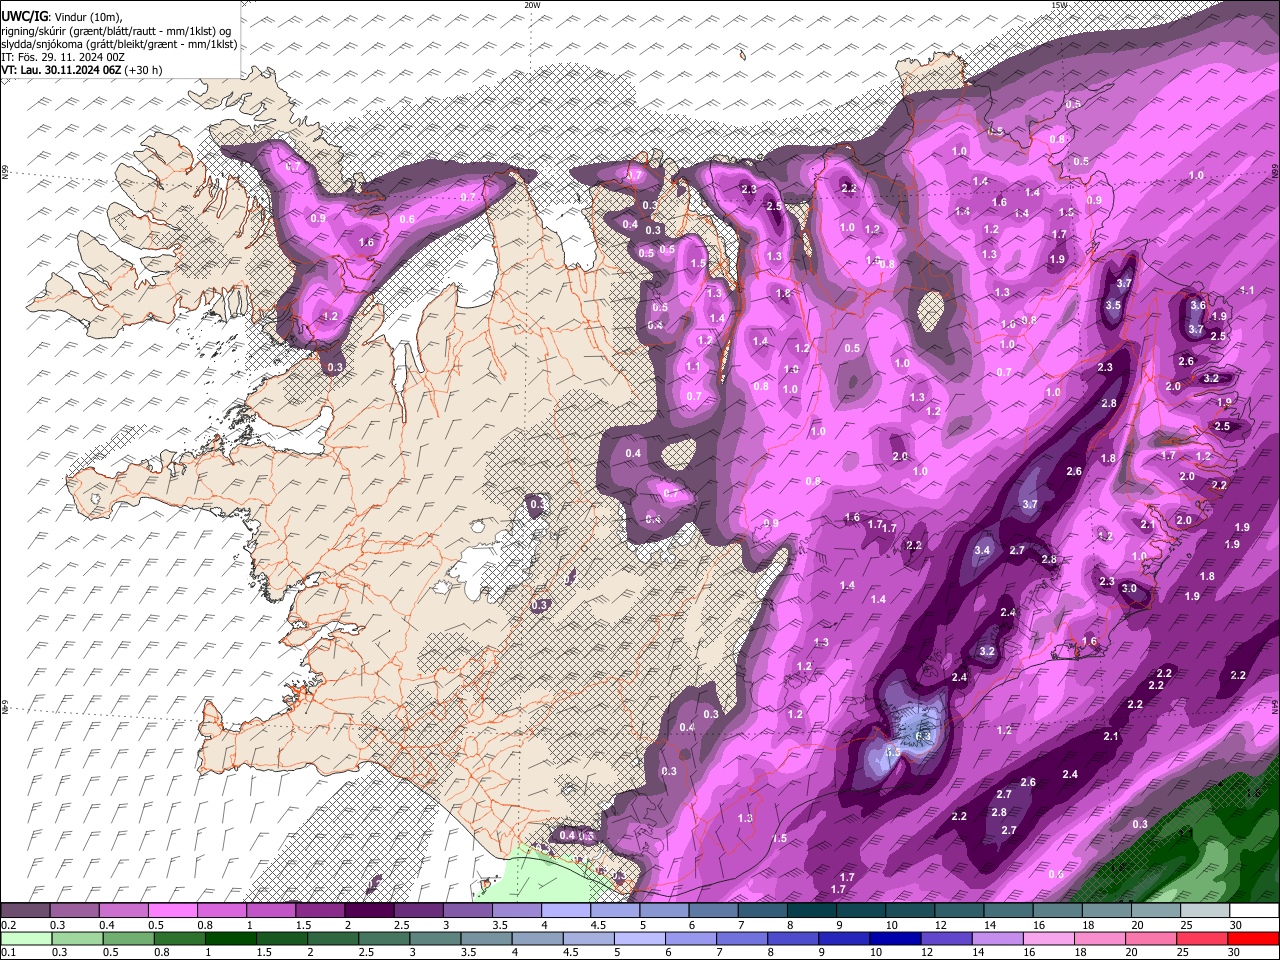Click the '3.4' precipitation value on map
The height and width of the screenshot is (960, 1280).
pos(982,550)
